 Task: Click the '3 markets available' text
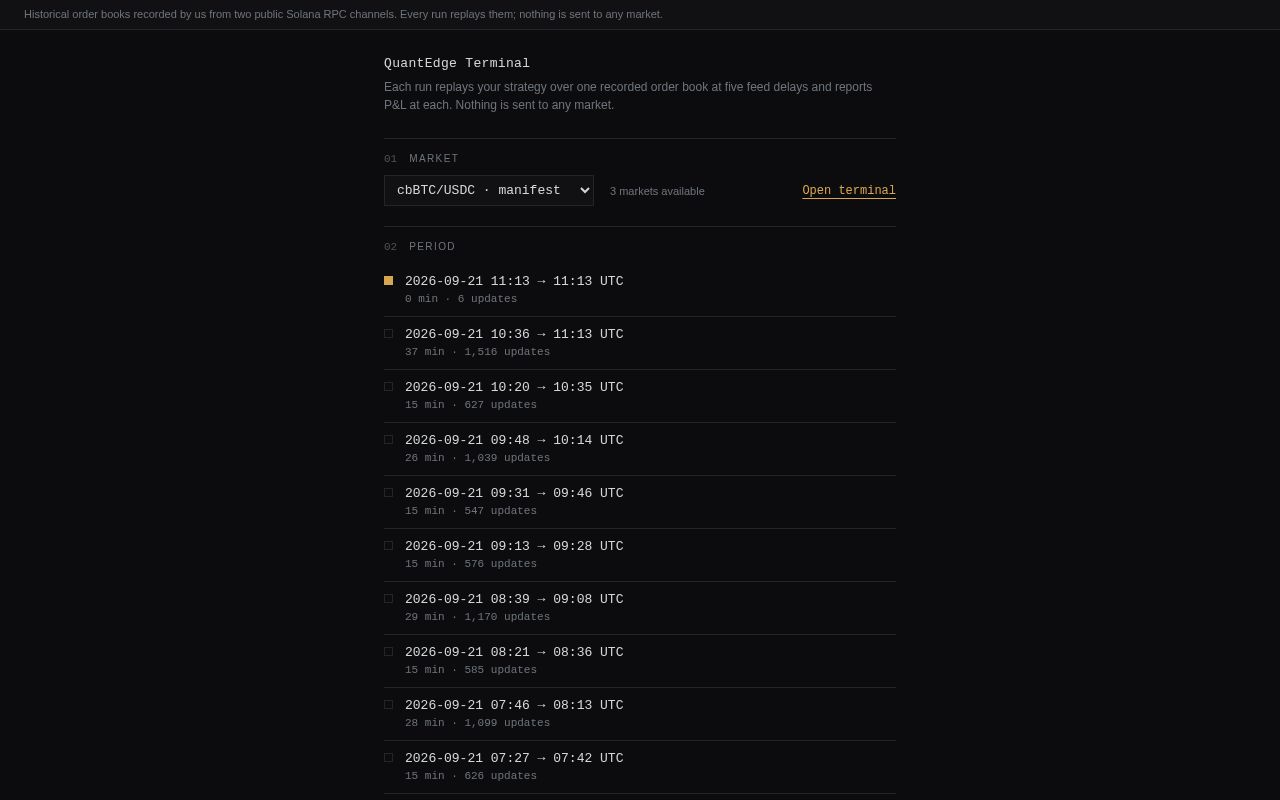(657, 191)
